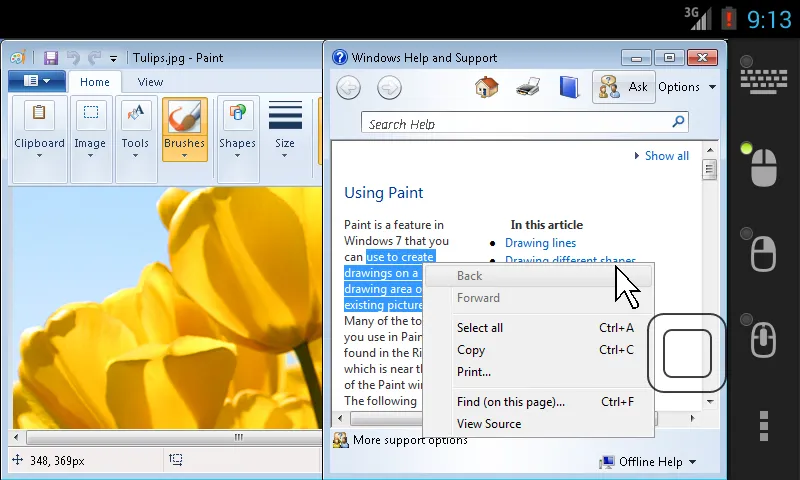
Task: Open the Drawing lines article link
Action: [x=540, y=243]
